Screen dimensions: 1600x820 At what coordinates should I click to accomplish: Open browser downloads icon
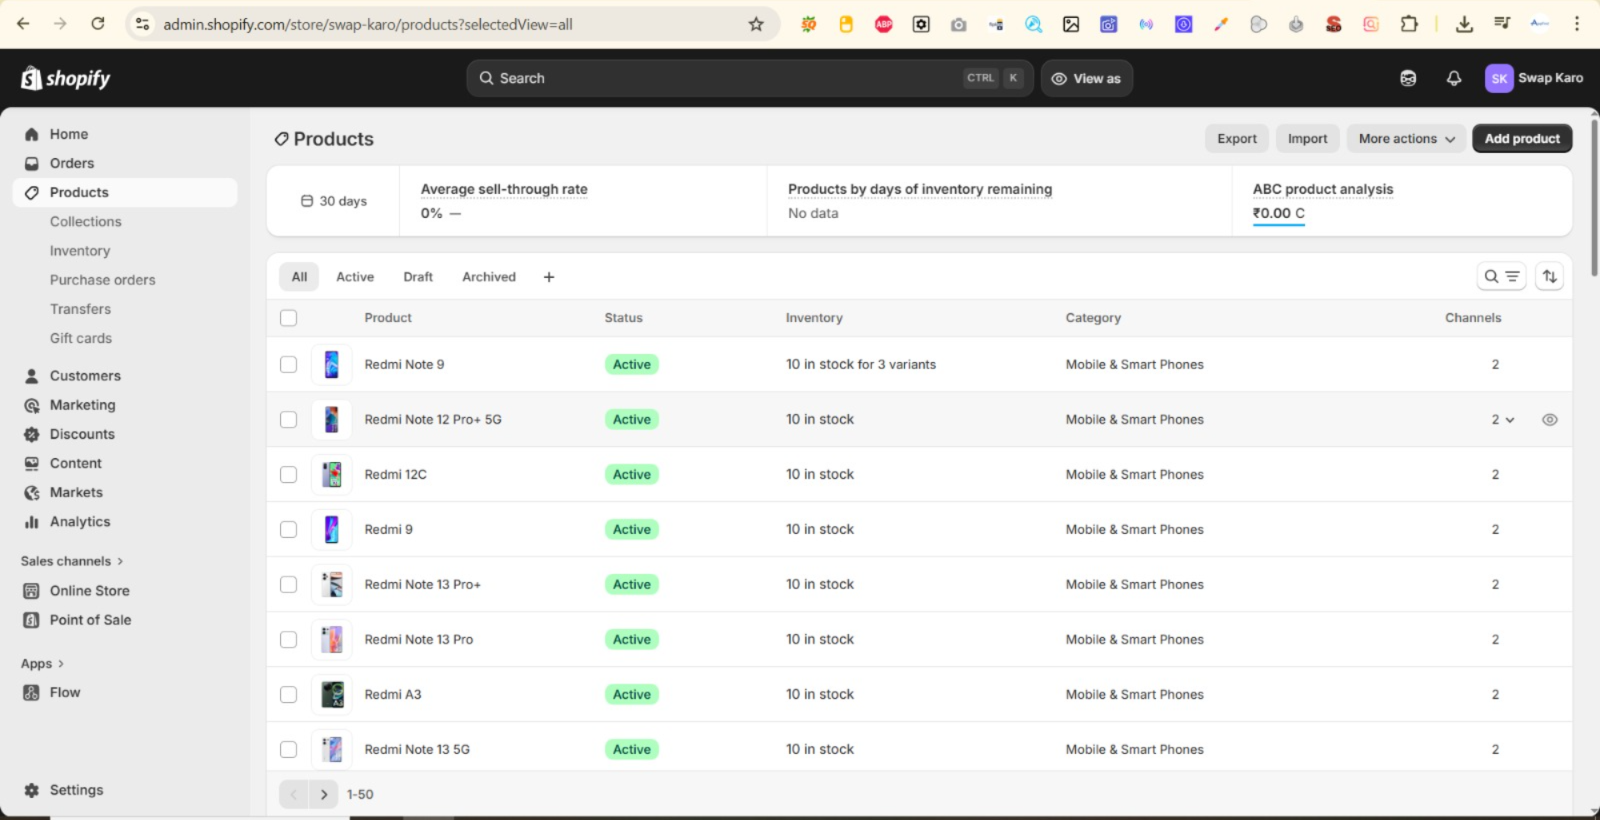point(1464,24)
